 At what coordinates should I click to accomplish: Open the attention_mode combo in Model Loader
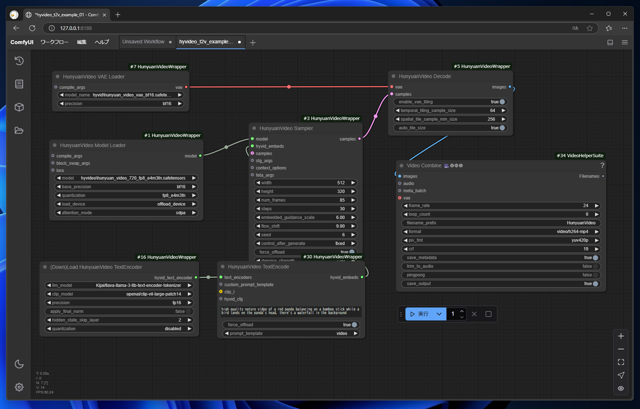[123, 212]
